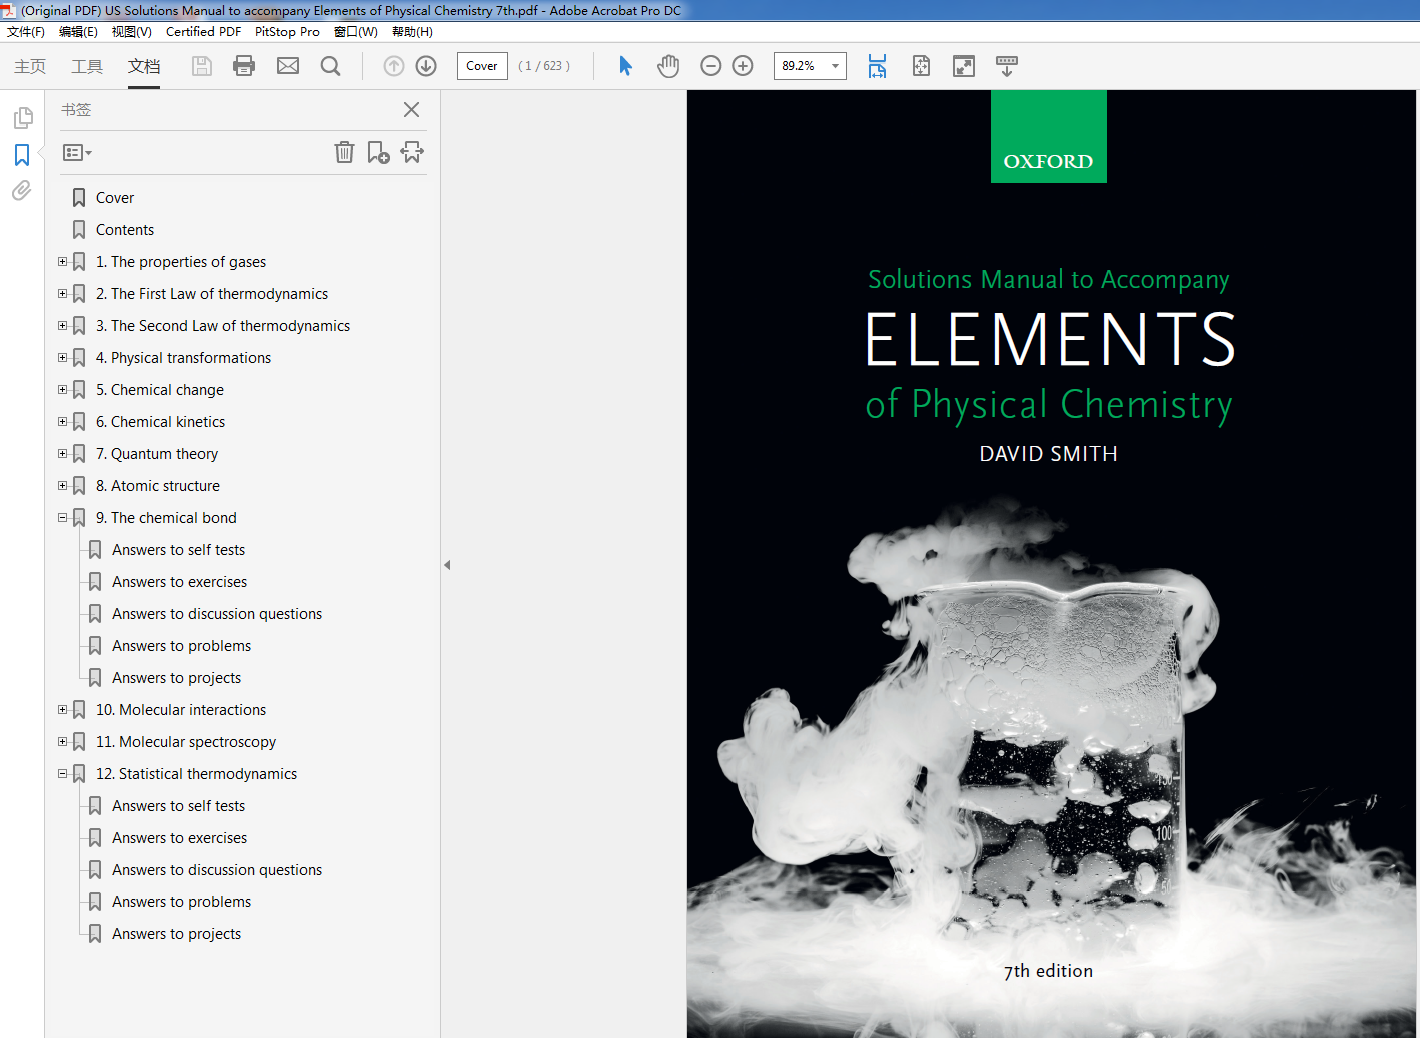Open bookmark options dropdown menu
Screen dimensions: 1420x1038
[x=77, y=153]
